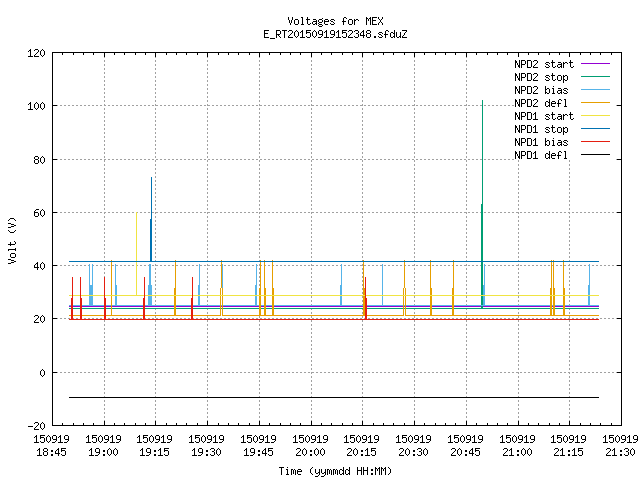Click the flat black NPD1 defl line near -10 V
The height and width of the screenshot is (480, 640).
click(334, 397)
